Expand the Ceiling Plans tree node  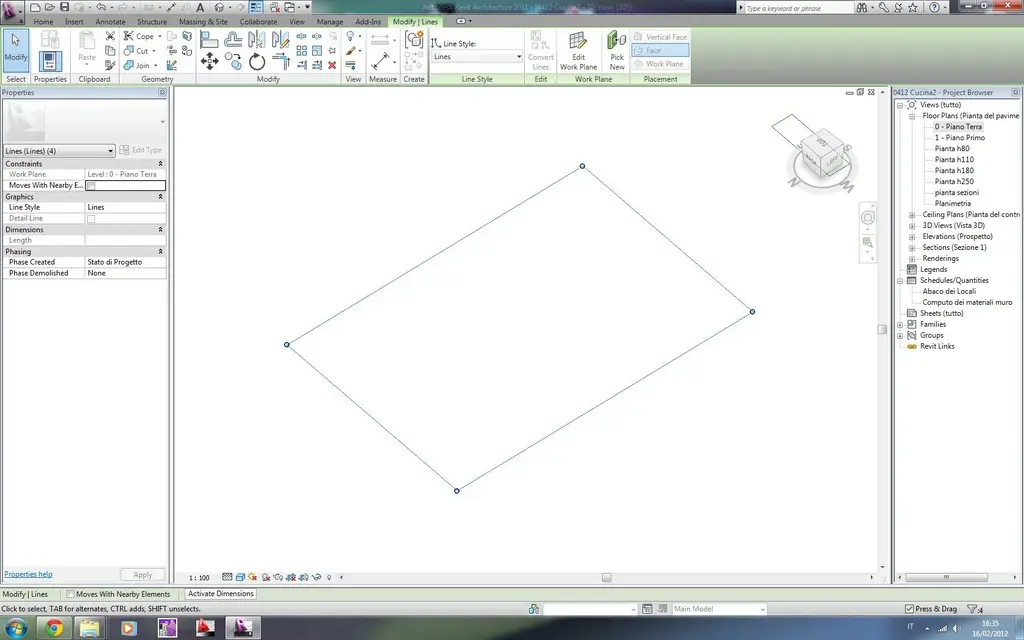pos(912,215)
